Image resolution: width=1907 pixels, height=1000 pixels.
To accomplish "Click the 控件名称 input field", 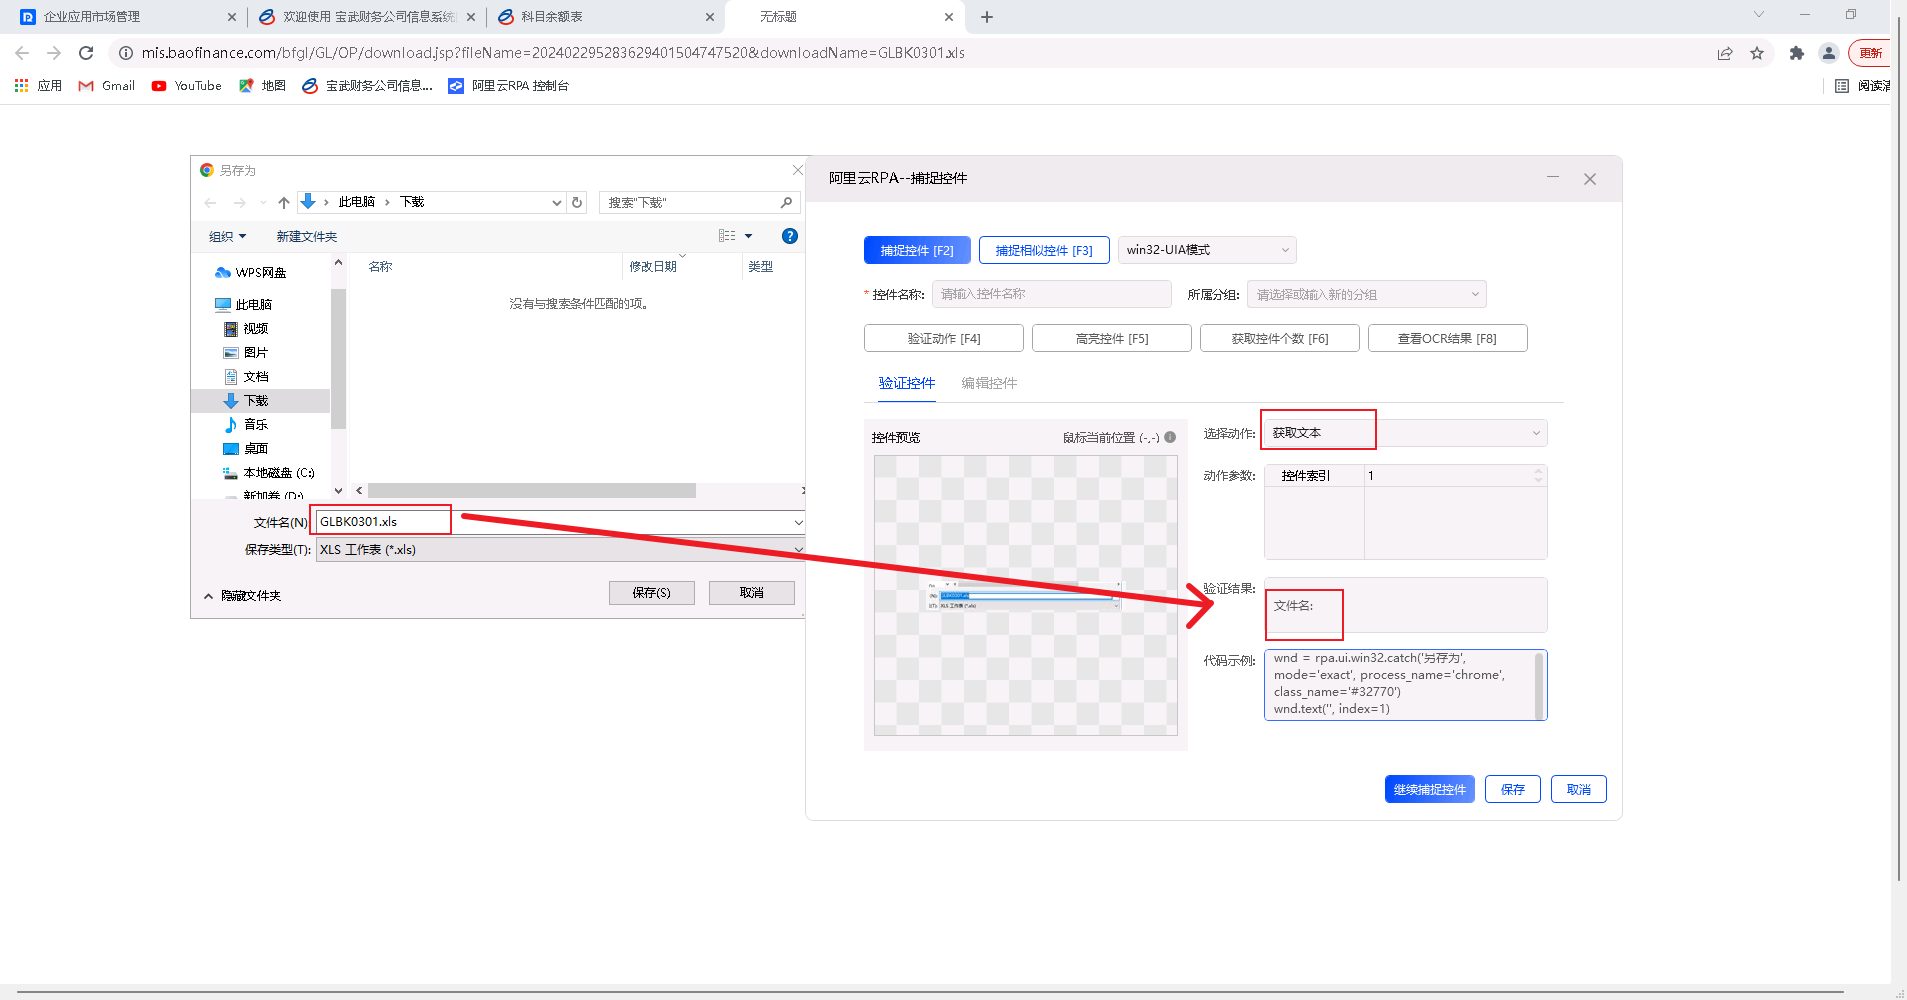I will coord(1051,294).
